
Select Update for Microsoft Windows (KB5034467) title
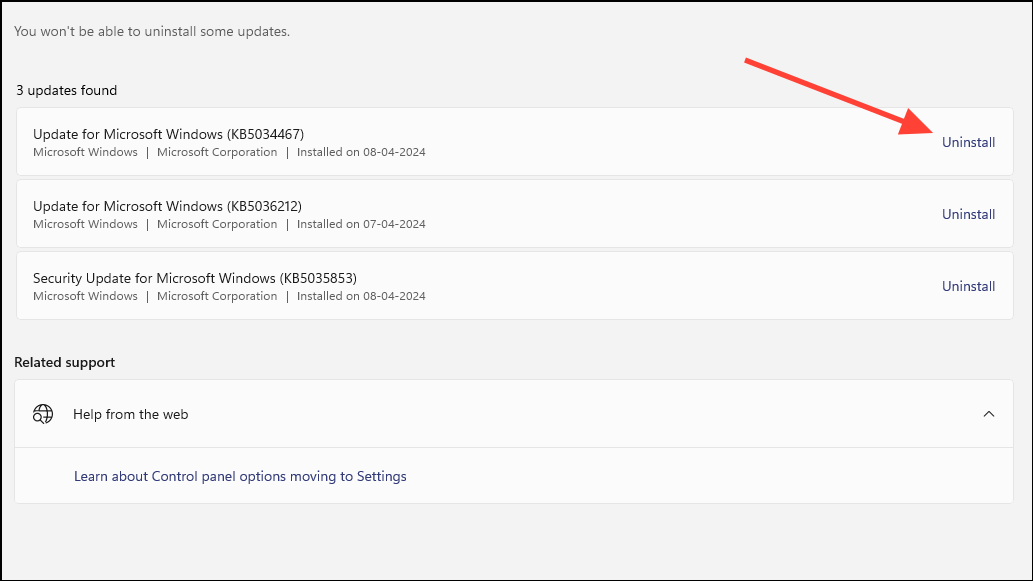[x=169, y=134]
